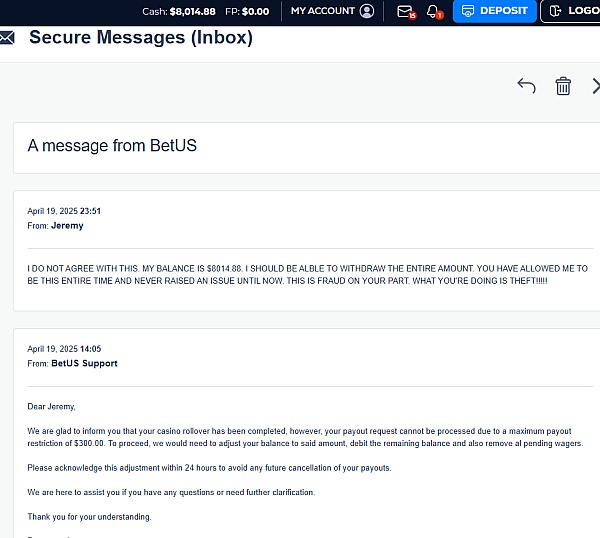Click the Secure Messages (Inbox) heading
This screenshot has width=600, height=538.
click(141, 37)
